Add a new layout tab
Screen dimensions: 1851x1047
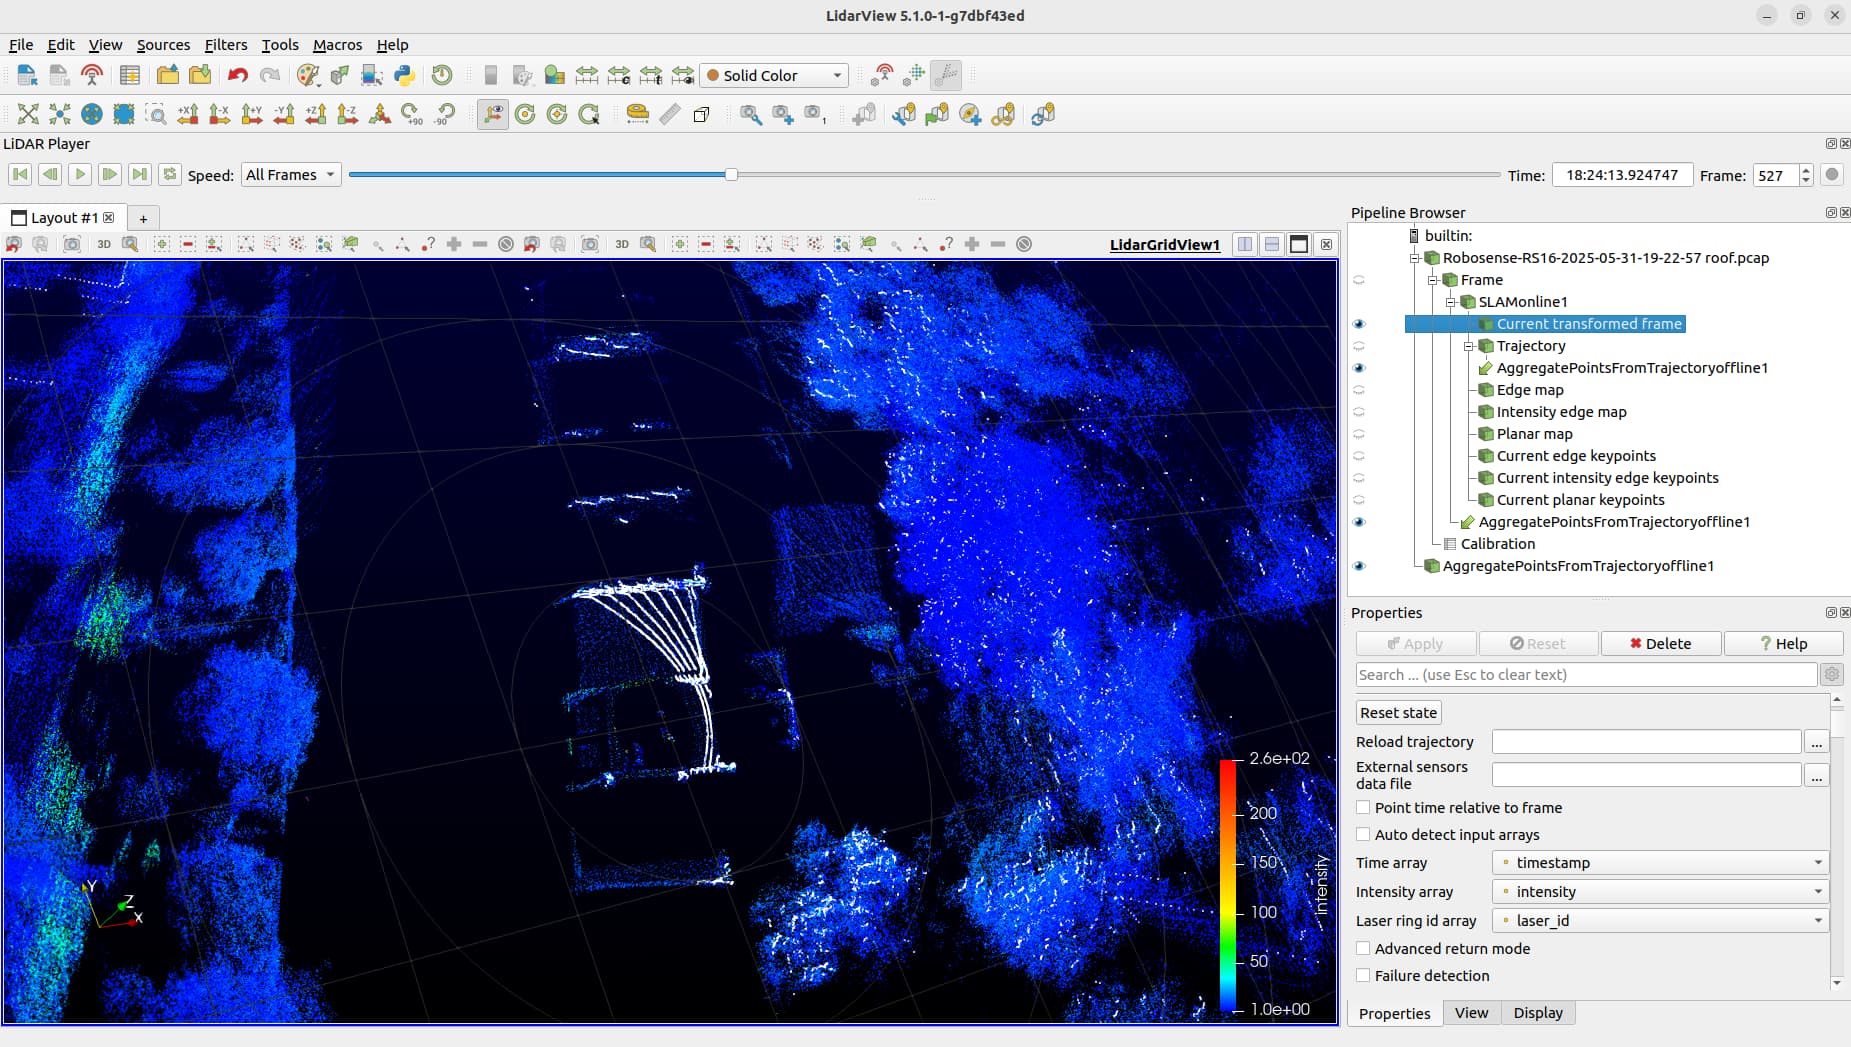(x=143, y=218)
